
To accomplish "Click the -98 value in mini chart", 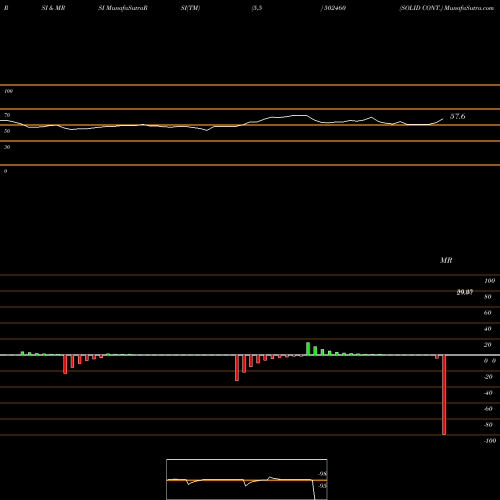I will 322,474.
